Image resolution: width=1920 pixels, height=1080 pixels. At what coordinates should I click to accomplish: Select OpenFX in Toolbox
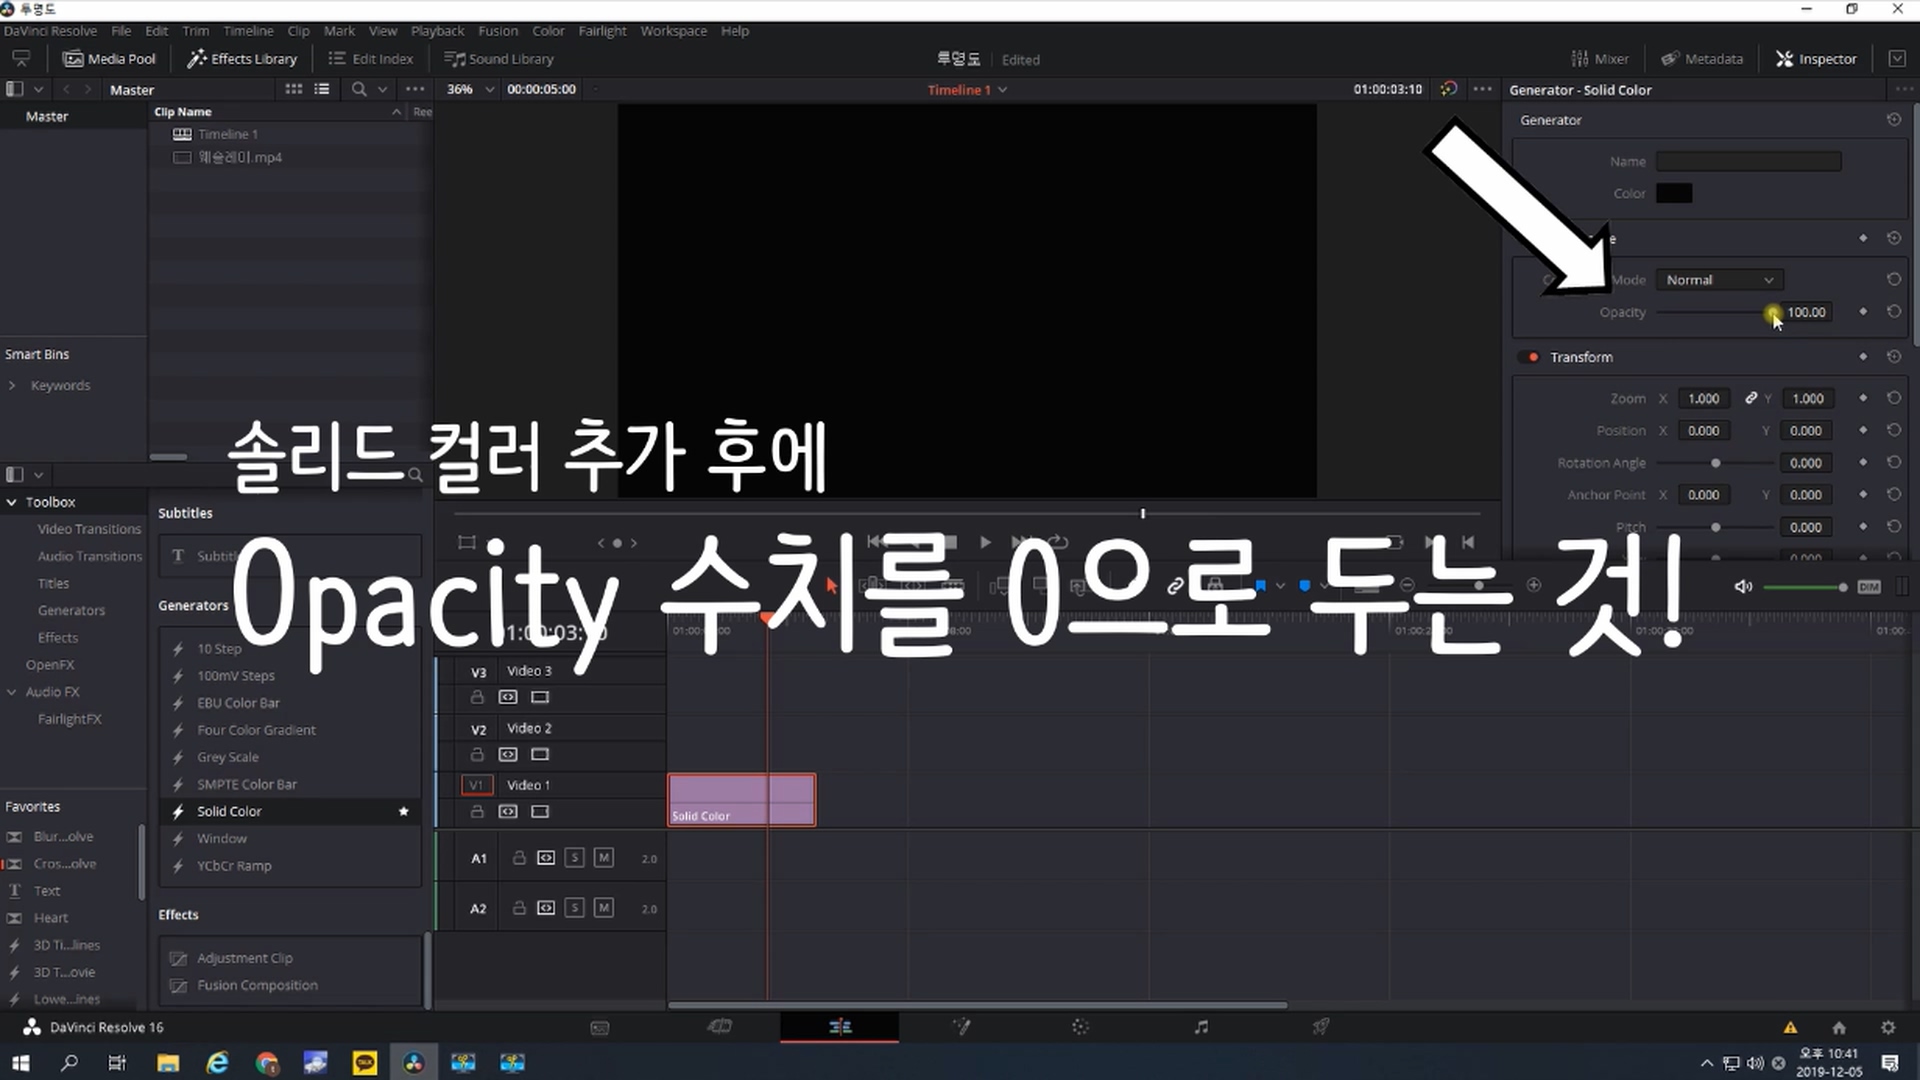coord(50,665)
